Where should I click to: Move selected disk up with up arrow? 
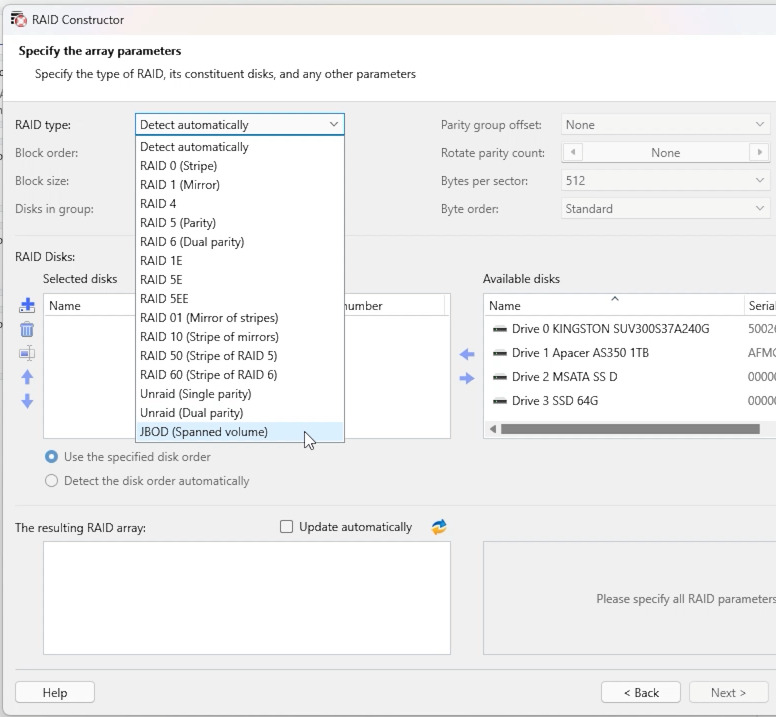[27, 377]
